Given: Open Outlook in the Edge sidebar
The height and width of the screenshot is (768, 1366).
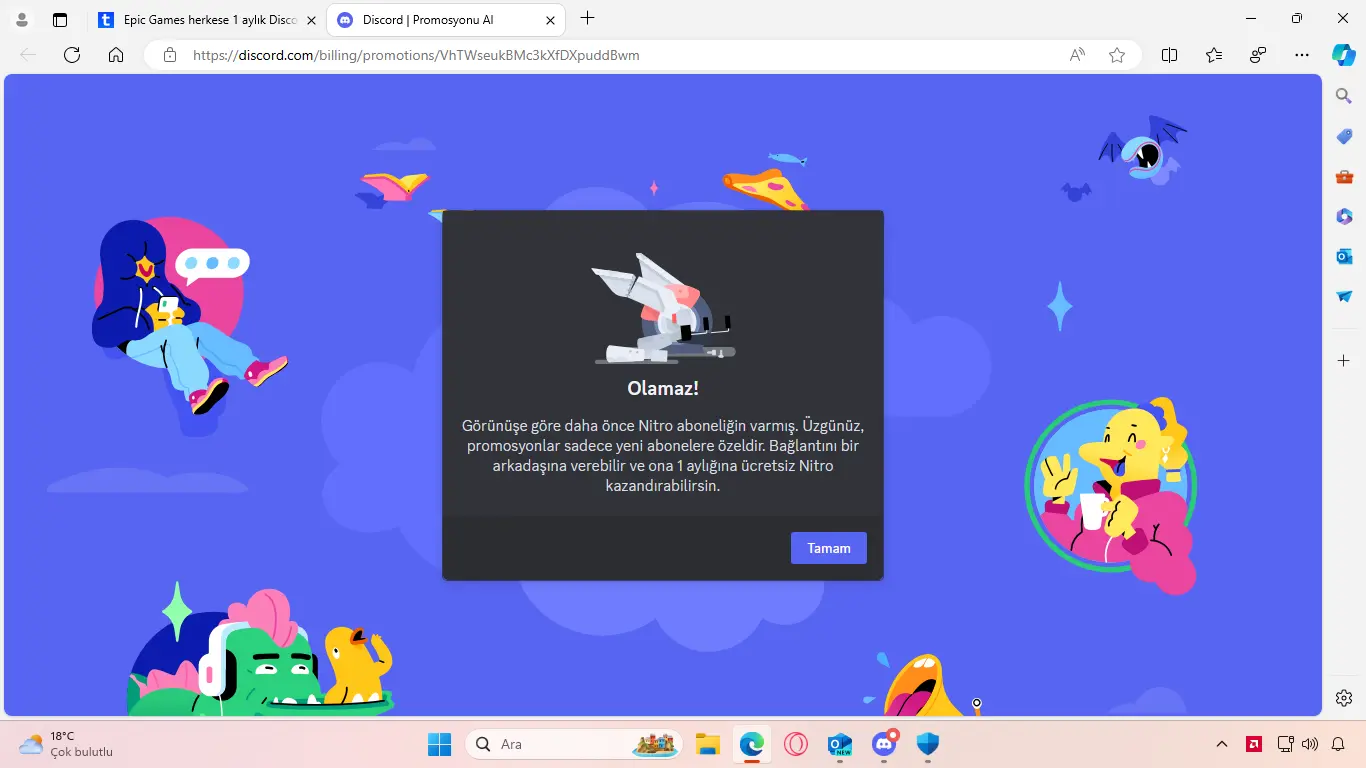Looking at the screenshot, I should pyautogui.click(x=1344, y=257).
